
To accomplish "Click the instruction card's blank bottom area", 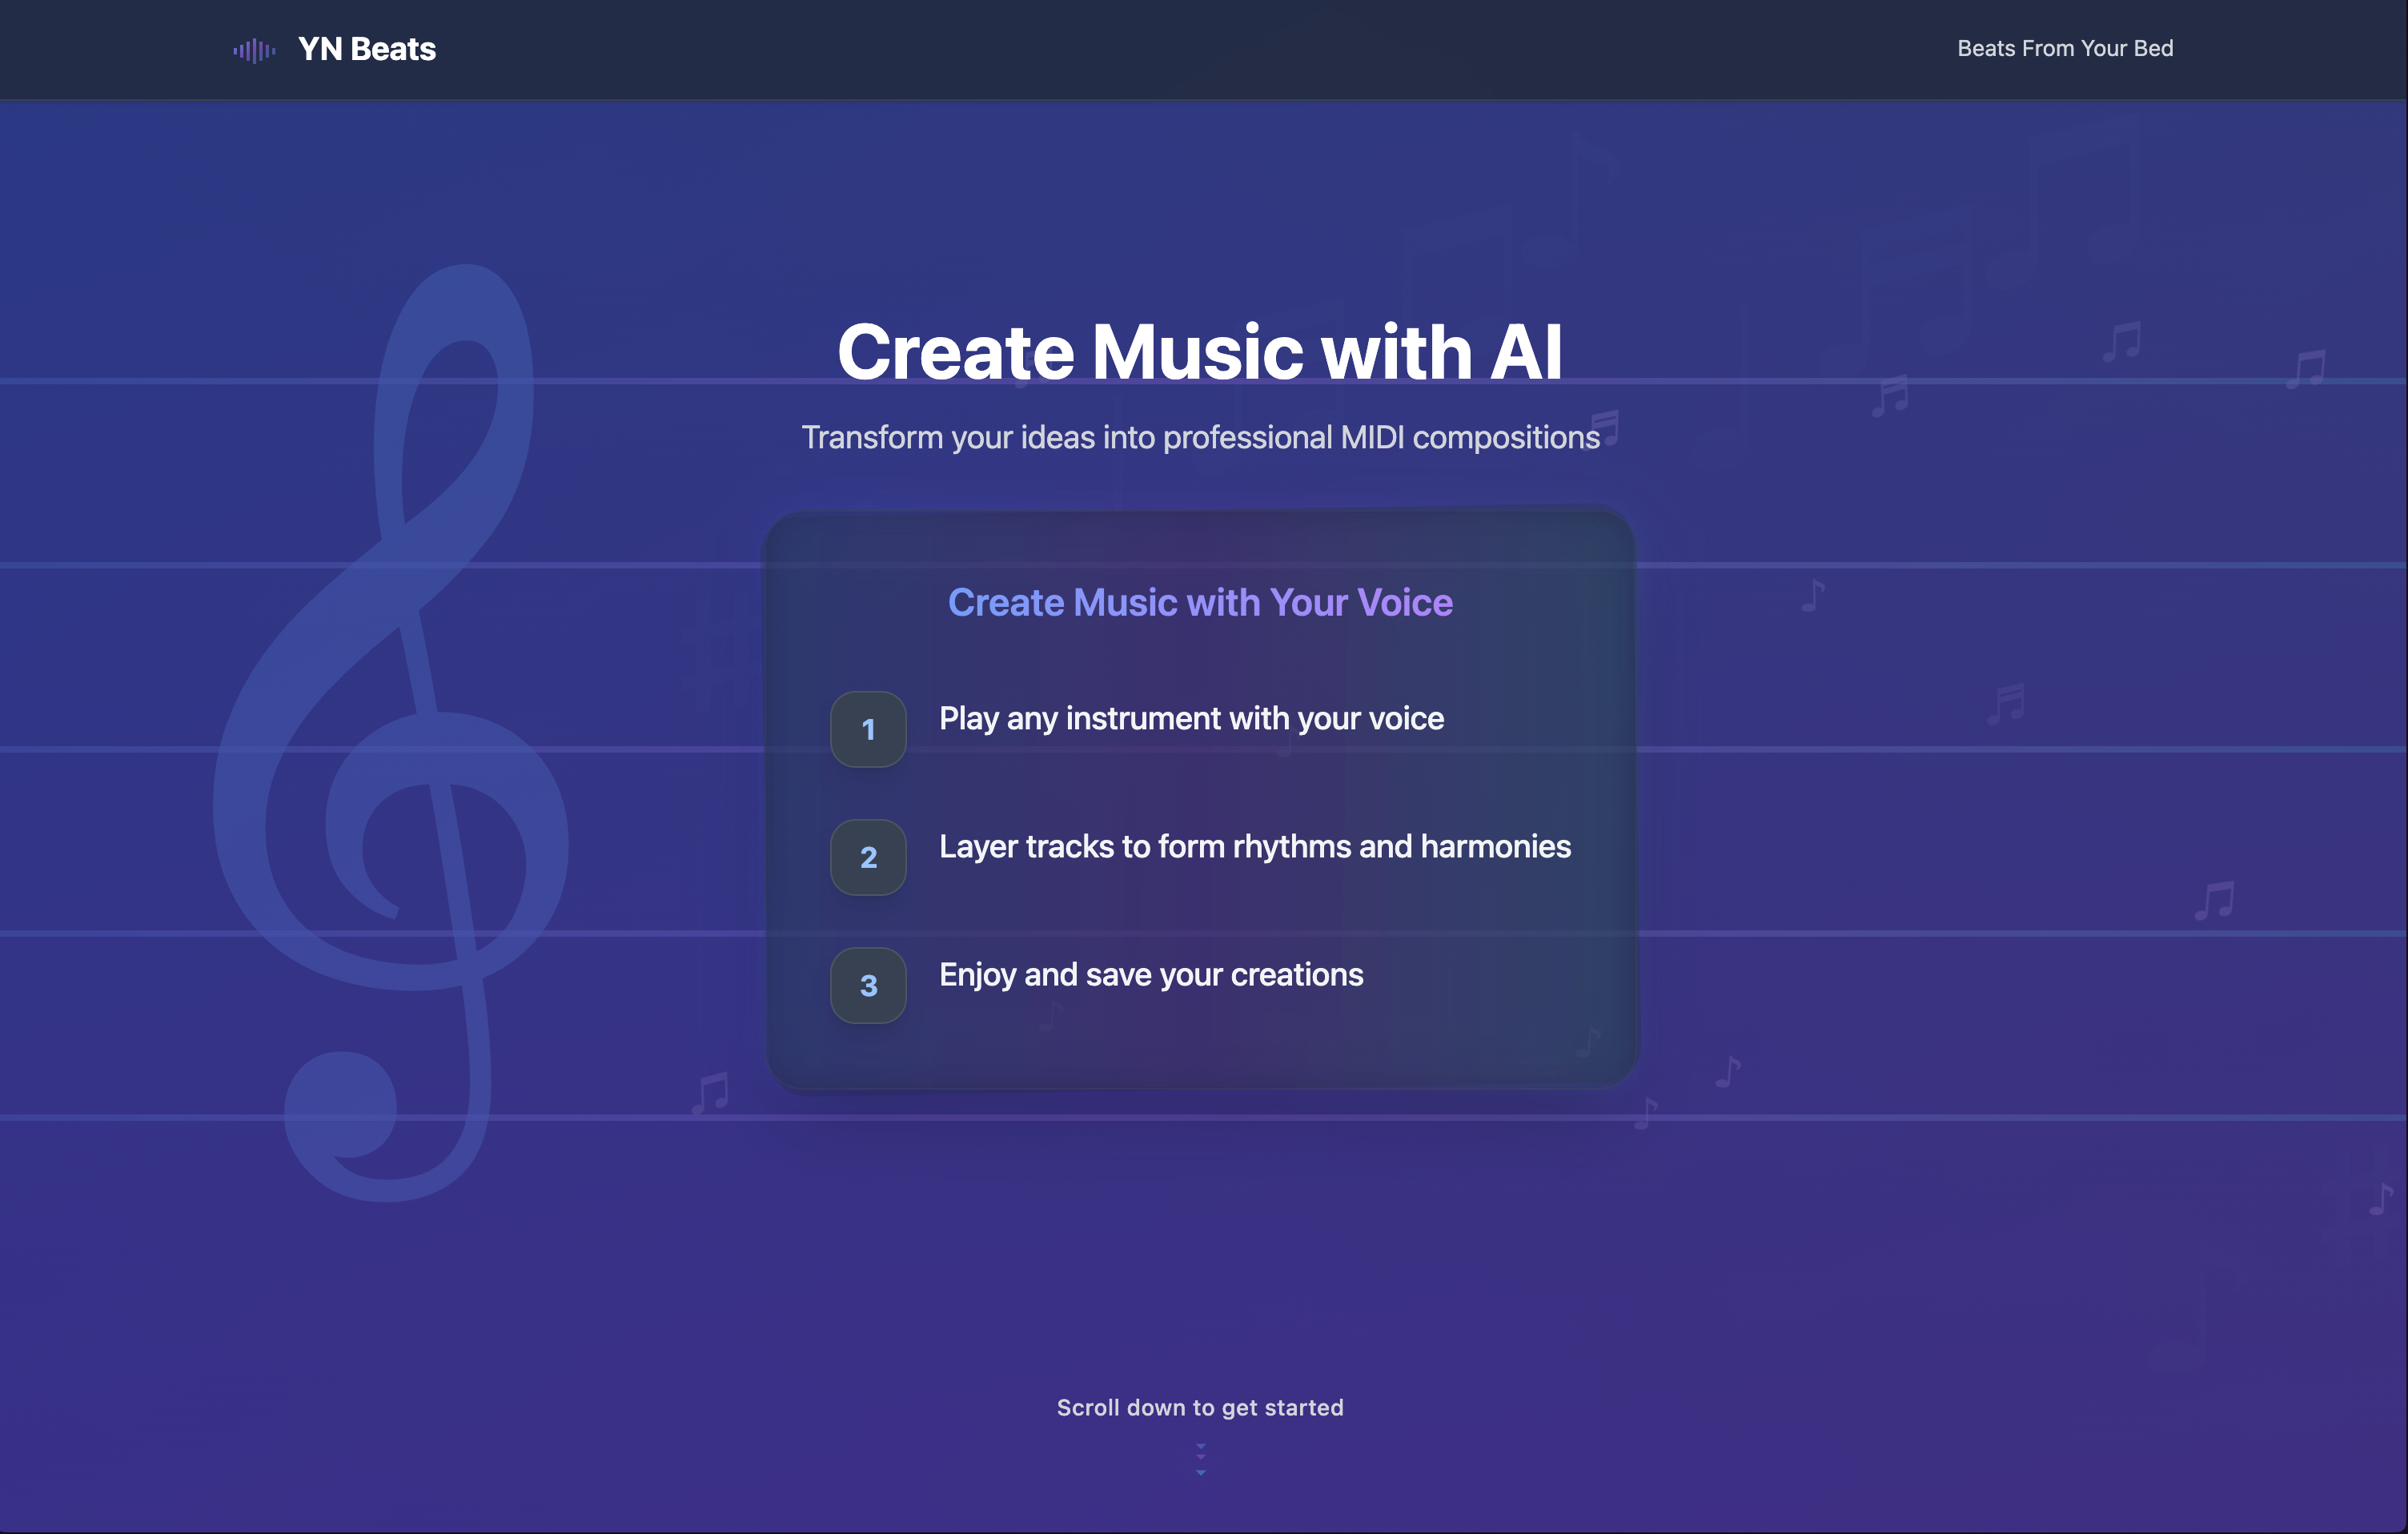I will pos(1199,1056).
